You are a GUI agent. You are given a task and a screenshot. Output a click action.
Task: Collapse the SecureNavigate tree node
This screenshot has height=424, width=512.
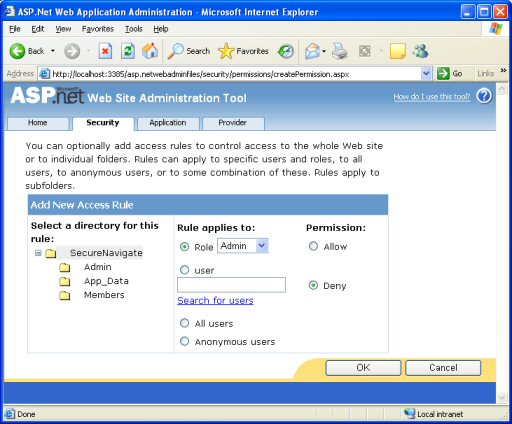click(38, 253)
